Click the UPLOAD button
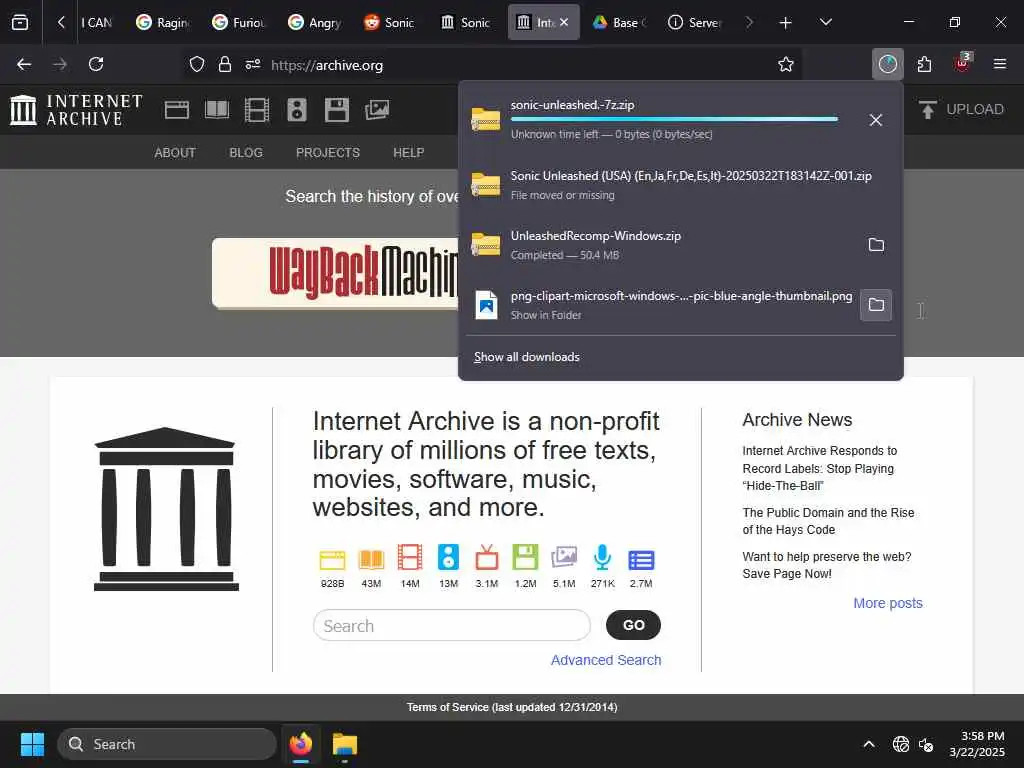Viewport: 1024px width, 768px height. coord(961,109)
